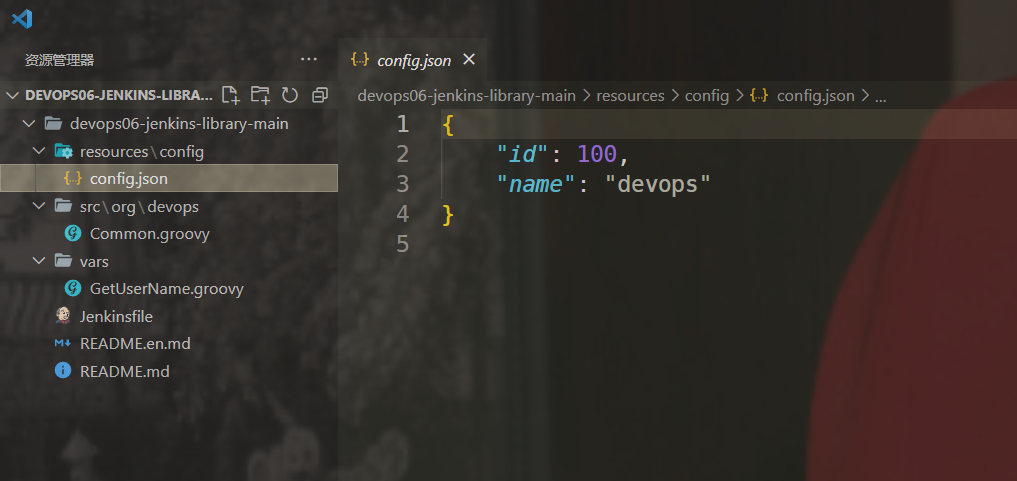Click the JSON braces icon beside config.json in tree

point(73,178)
